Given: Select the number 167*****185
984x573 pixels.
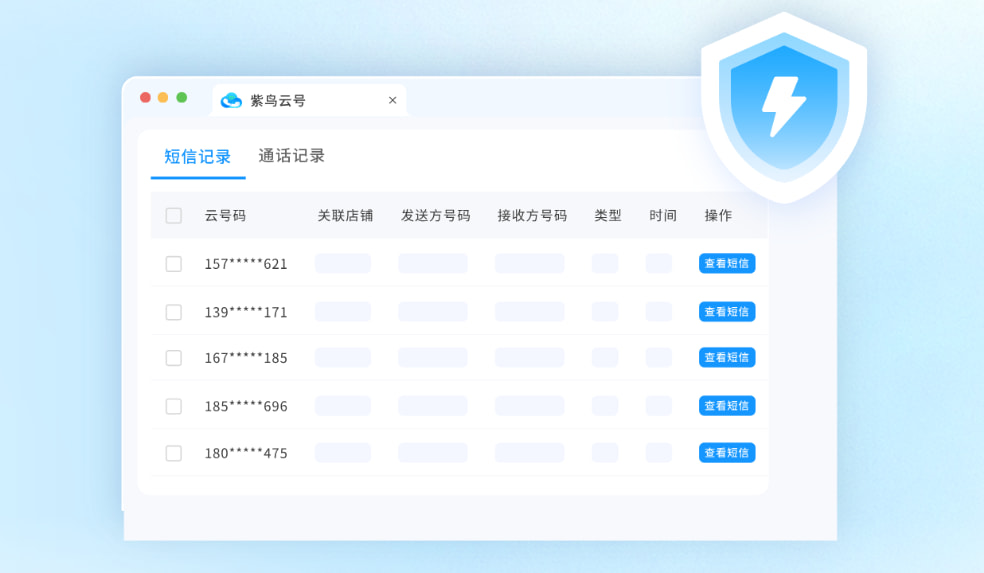Looking at the screenshot, I should coord(246,358).
